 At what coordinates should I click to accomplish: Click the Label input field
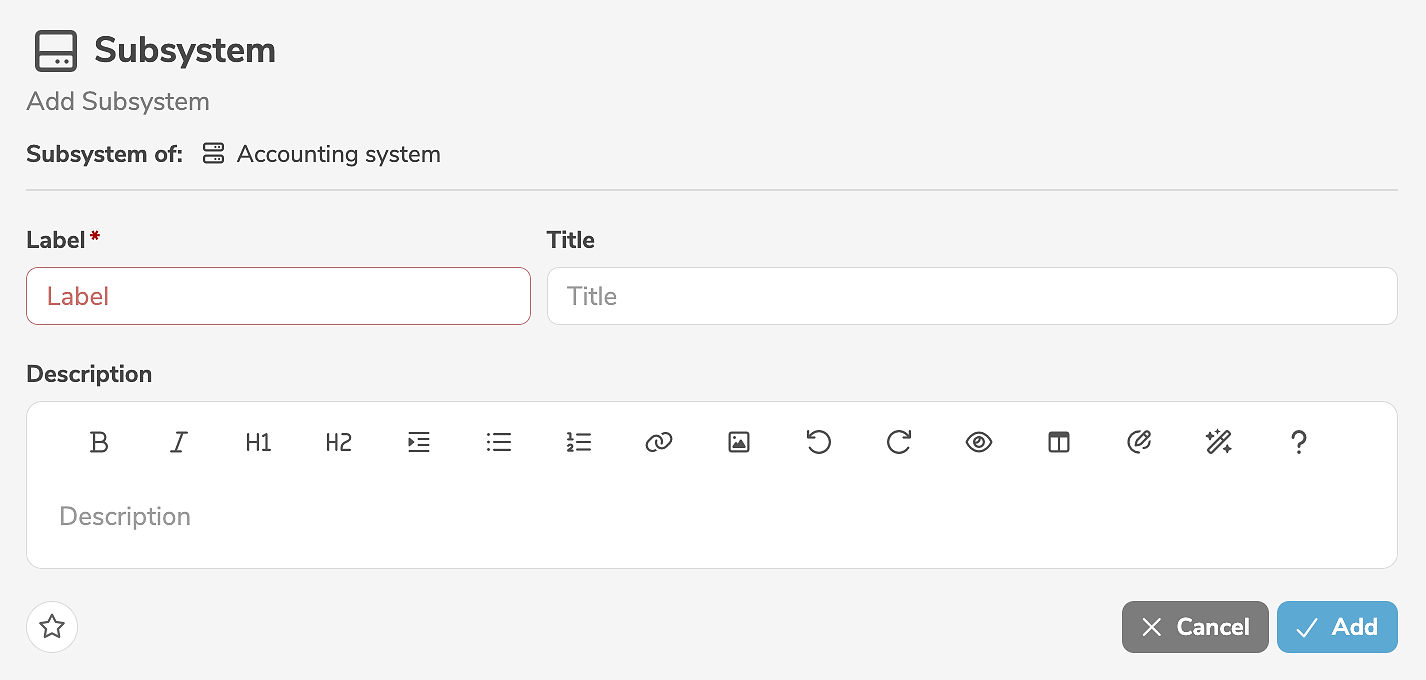(x=278, y=296)
